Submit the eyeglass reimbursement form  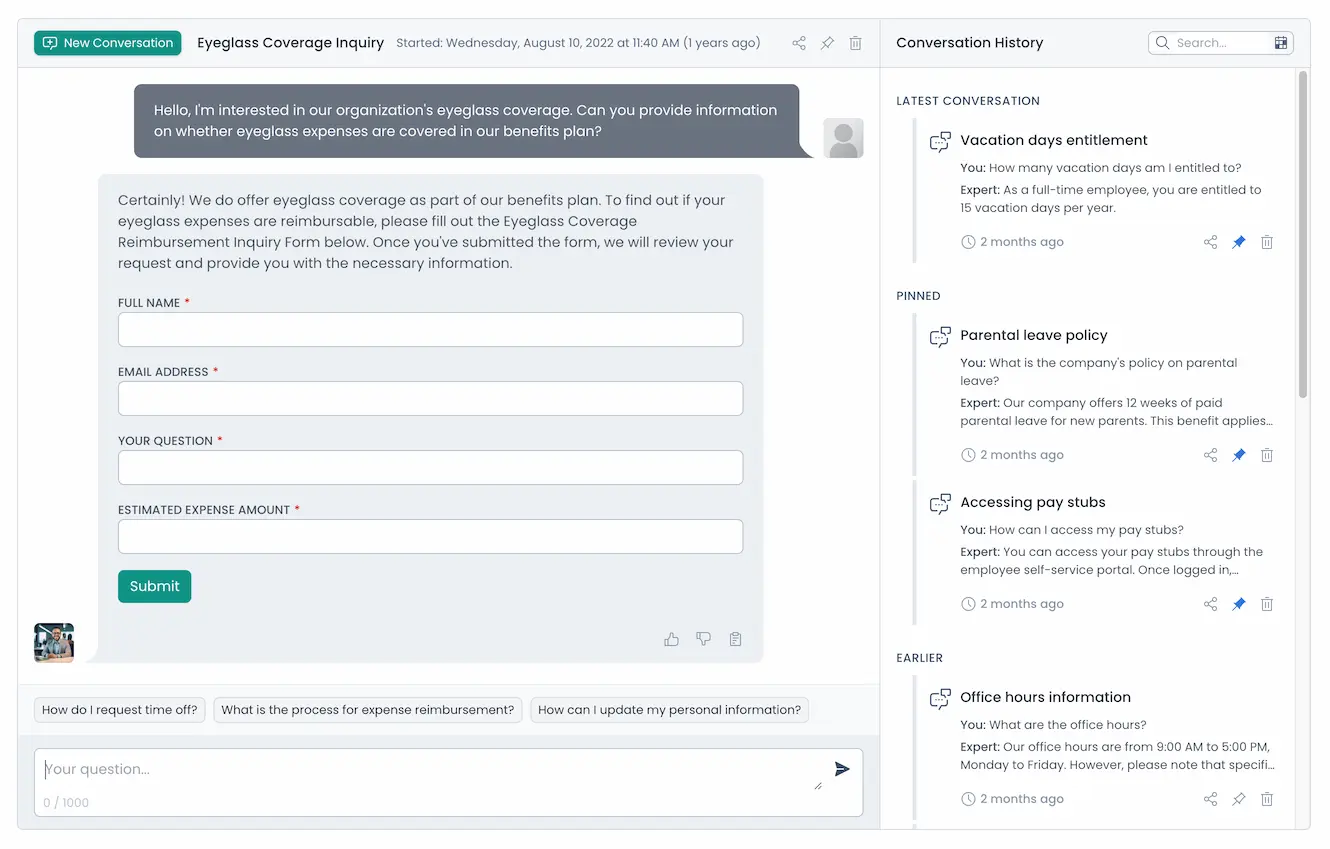[x=154, y=586]
